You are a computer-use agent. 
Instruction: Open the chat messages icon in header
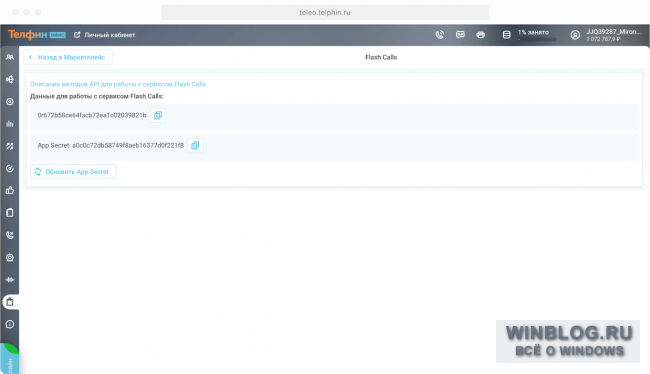click(460, 35)
